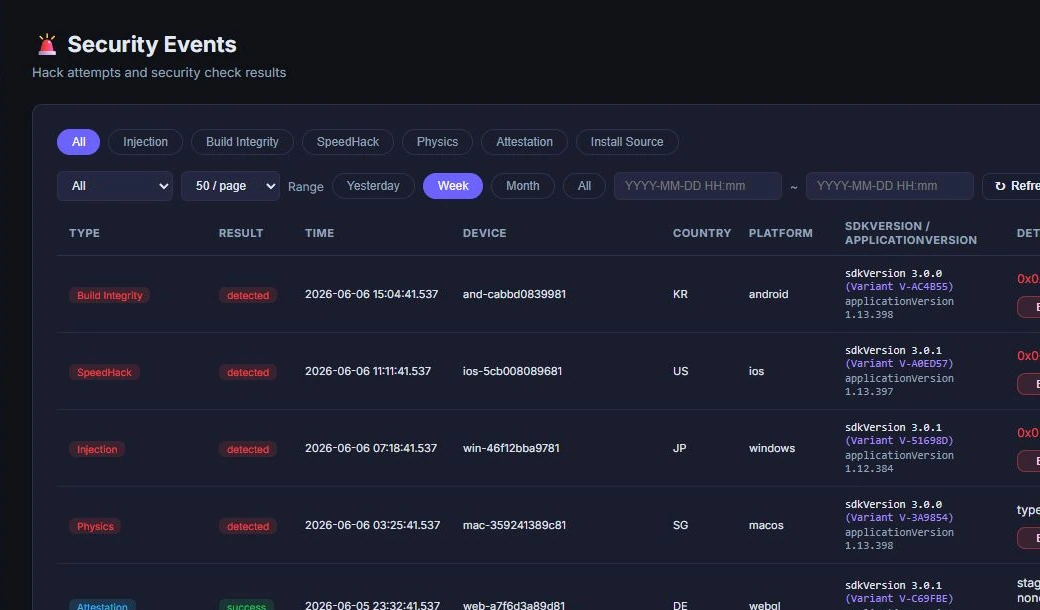The image size is (1040, 610).
Task: Set range to All
Action: click(x=584, y=186)
